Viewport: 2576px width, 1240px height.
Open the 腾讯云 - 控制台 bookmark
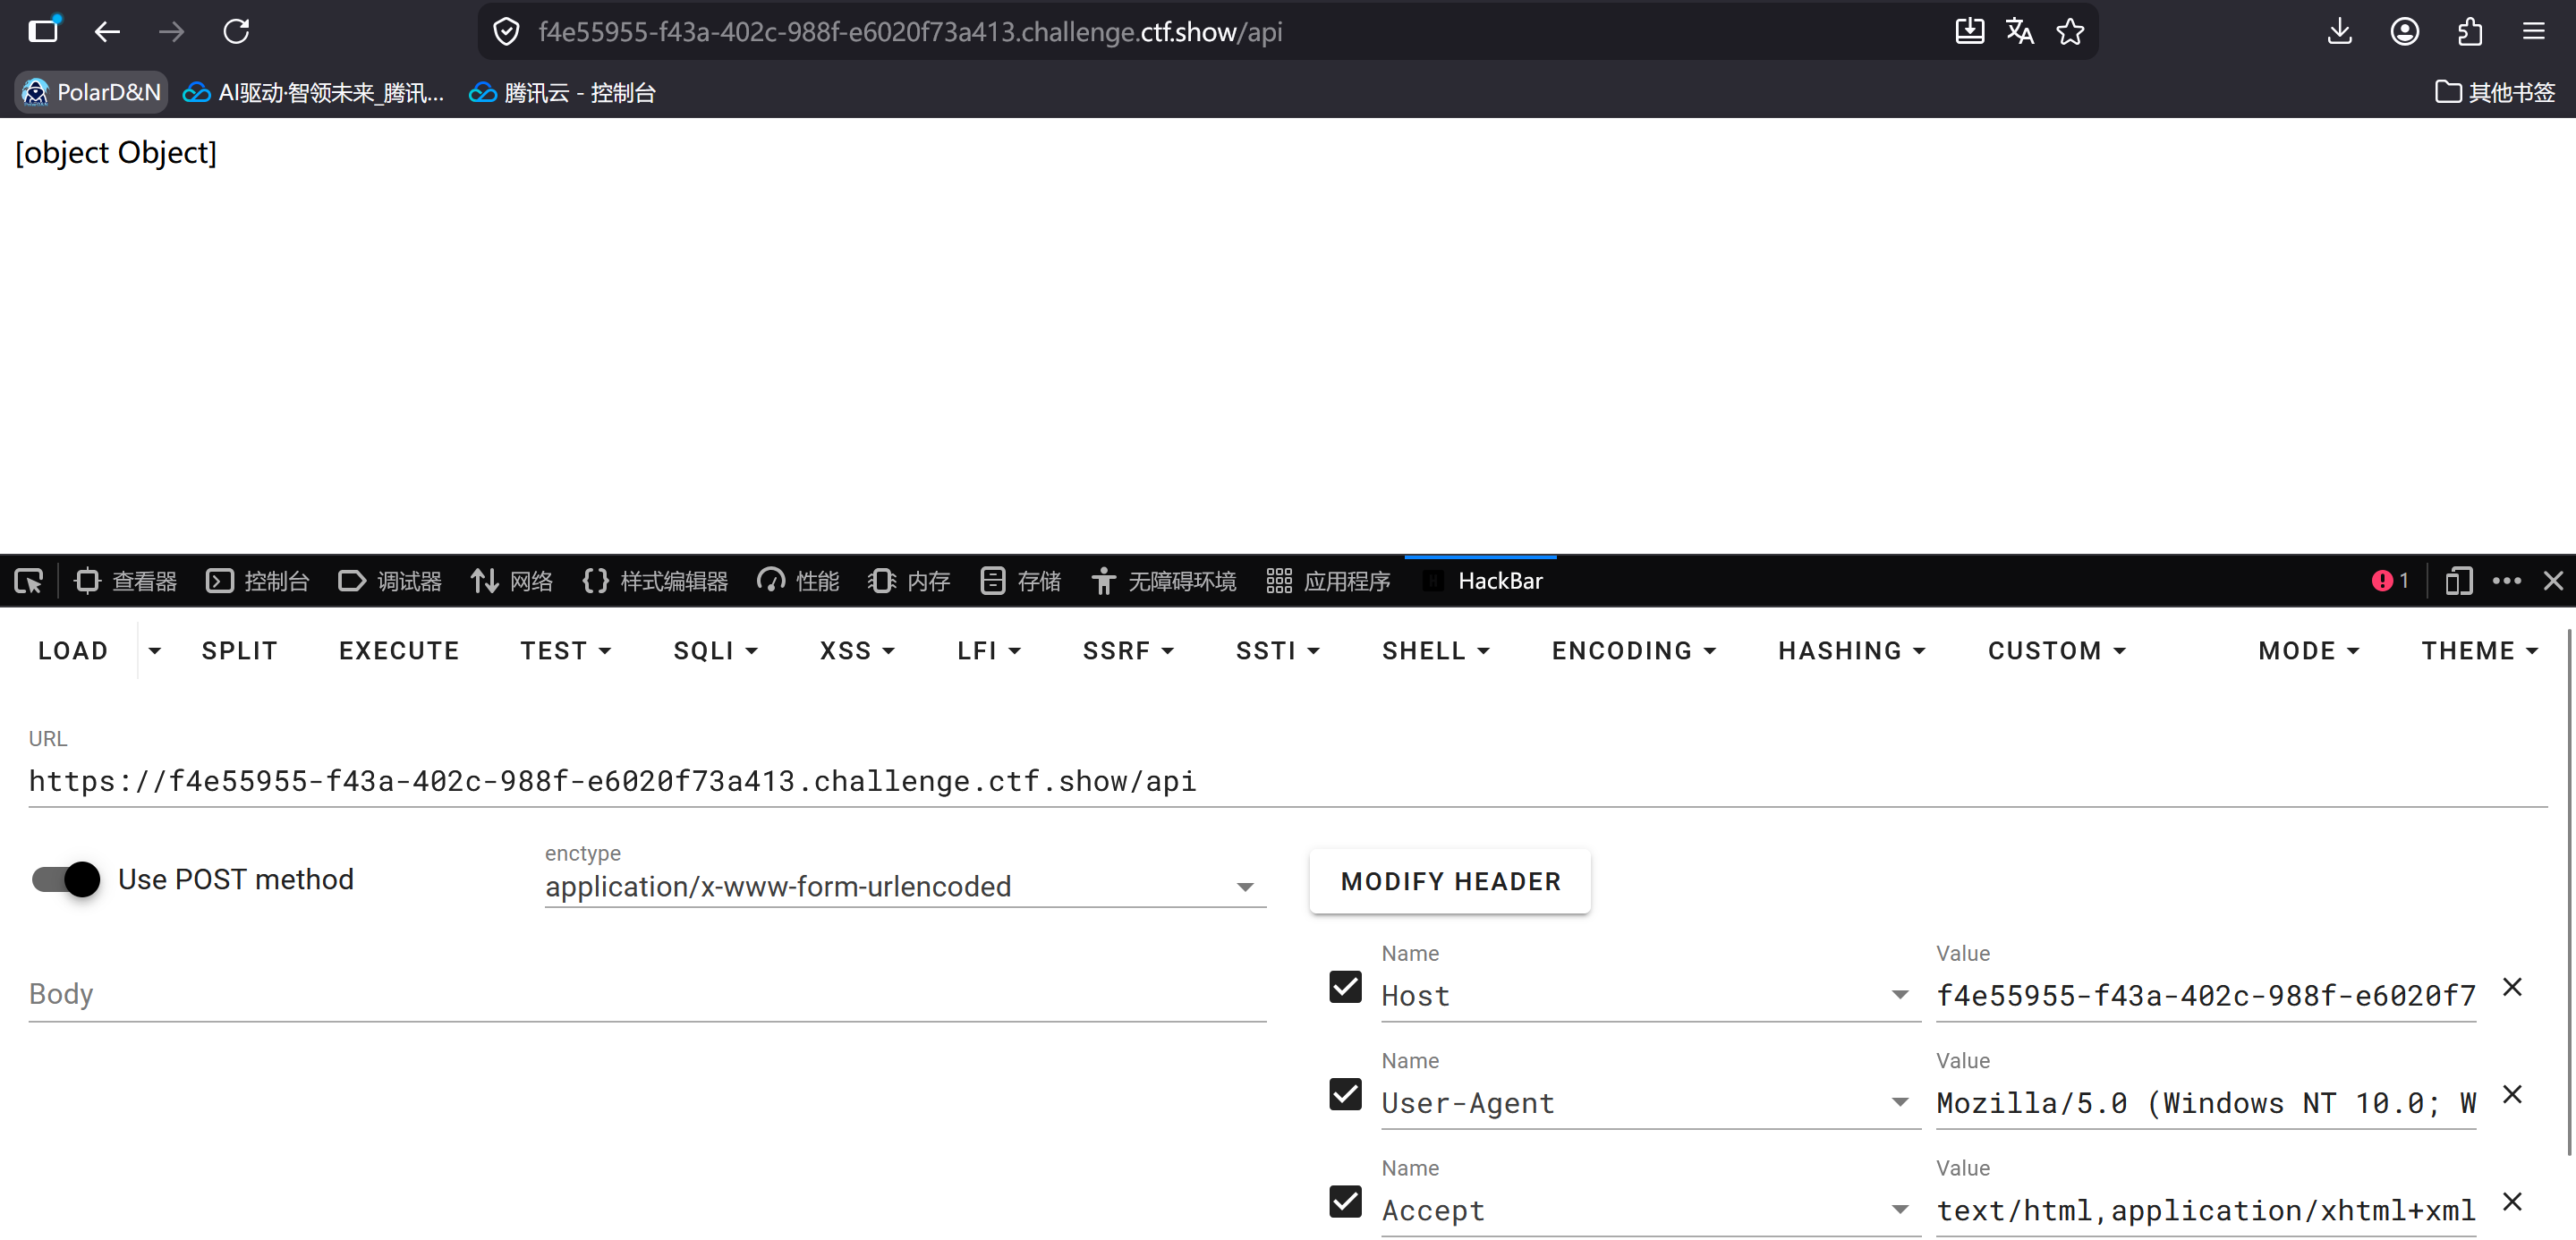click(562, 92)
